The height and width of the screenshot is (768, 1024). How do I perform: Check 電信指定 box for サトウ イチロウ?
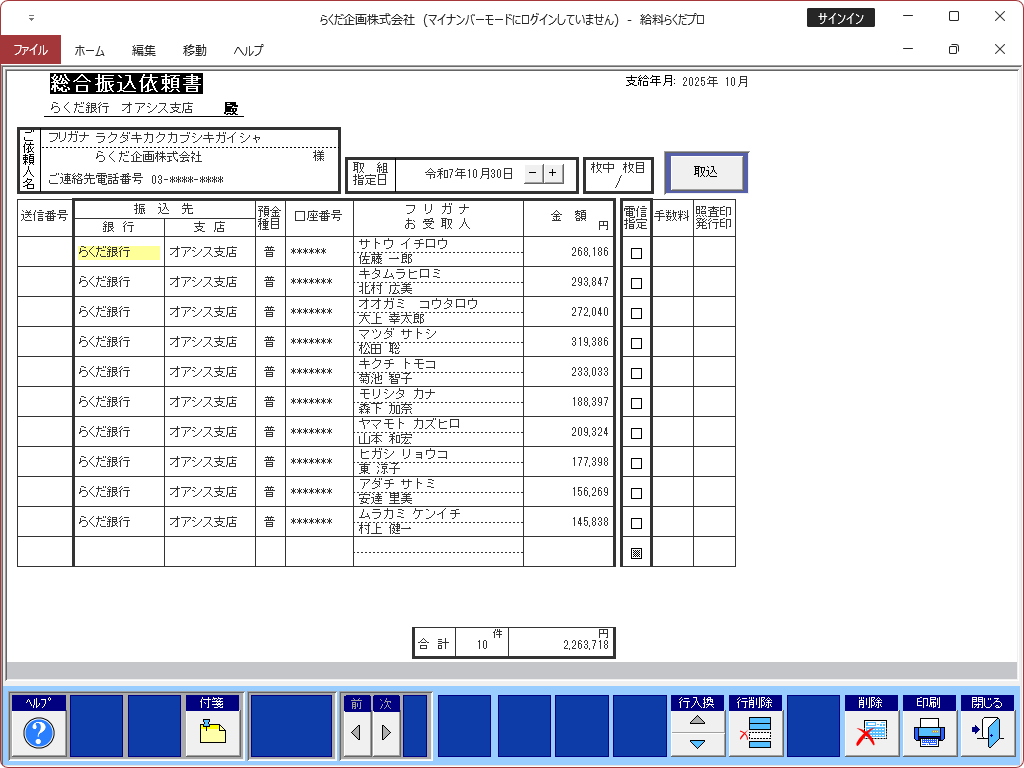(x=636, y=253)
